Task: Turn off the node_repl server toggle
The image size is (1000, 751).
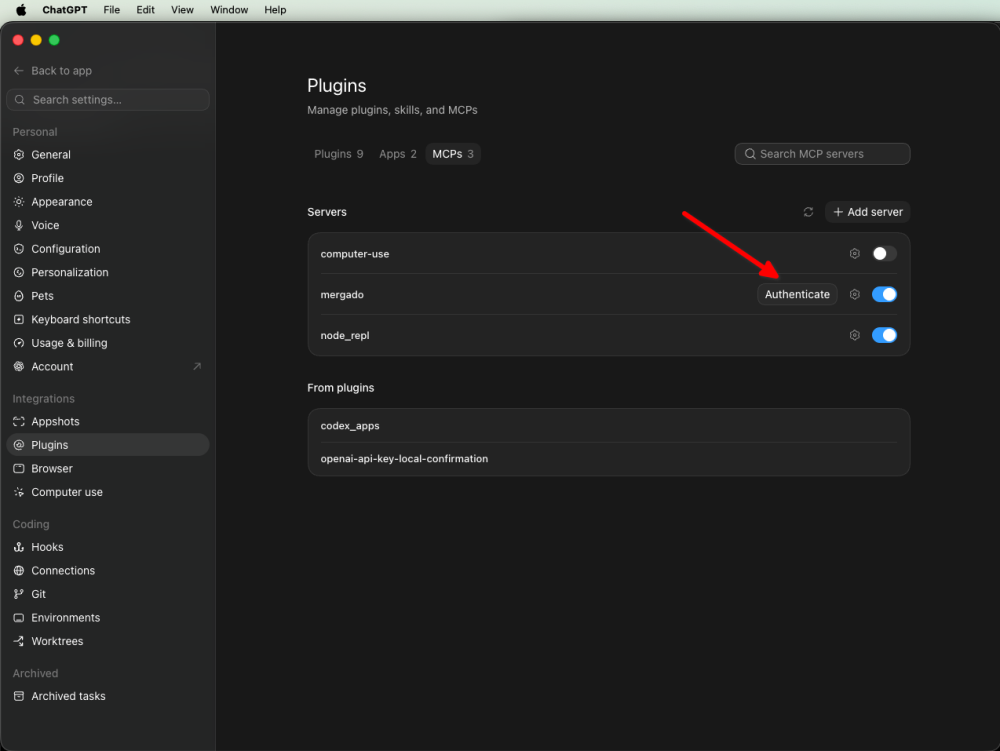Action: (884, 335)
